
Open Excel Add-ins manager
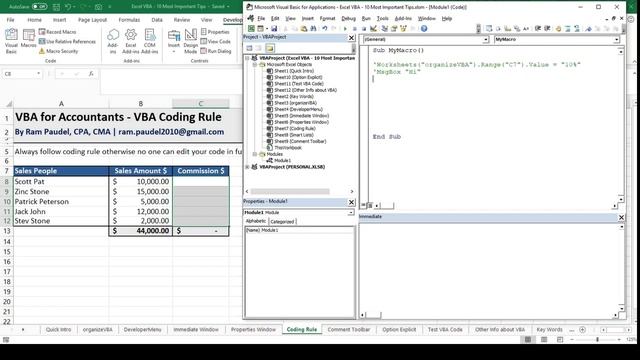click(131, 41)
